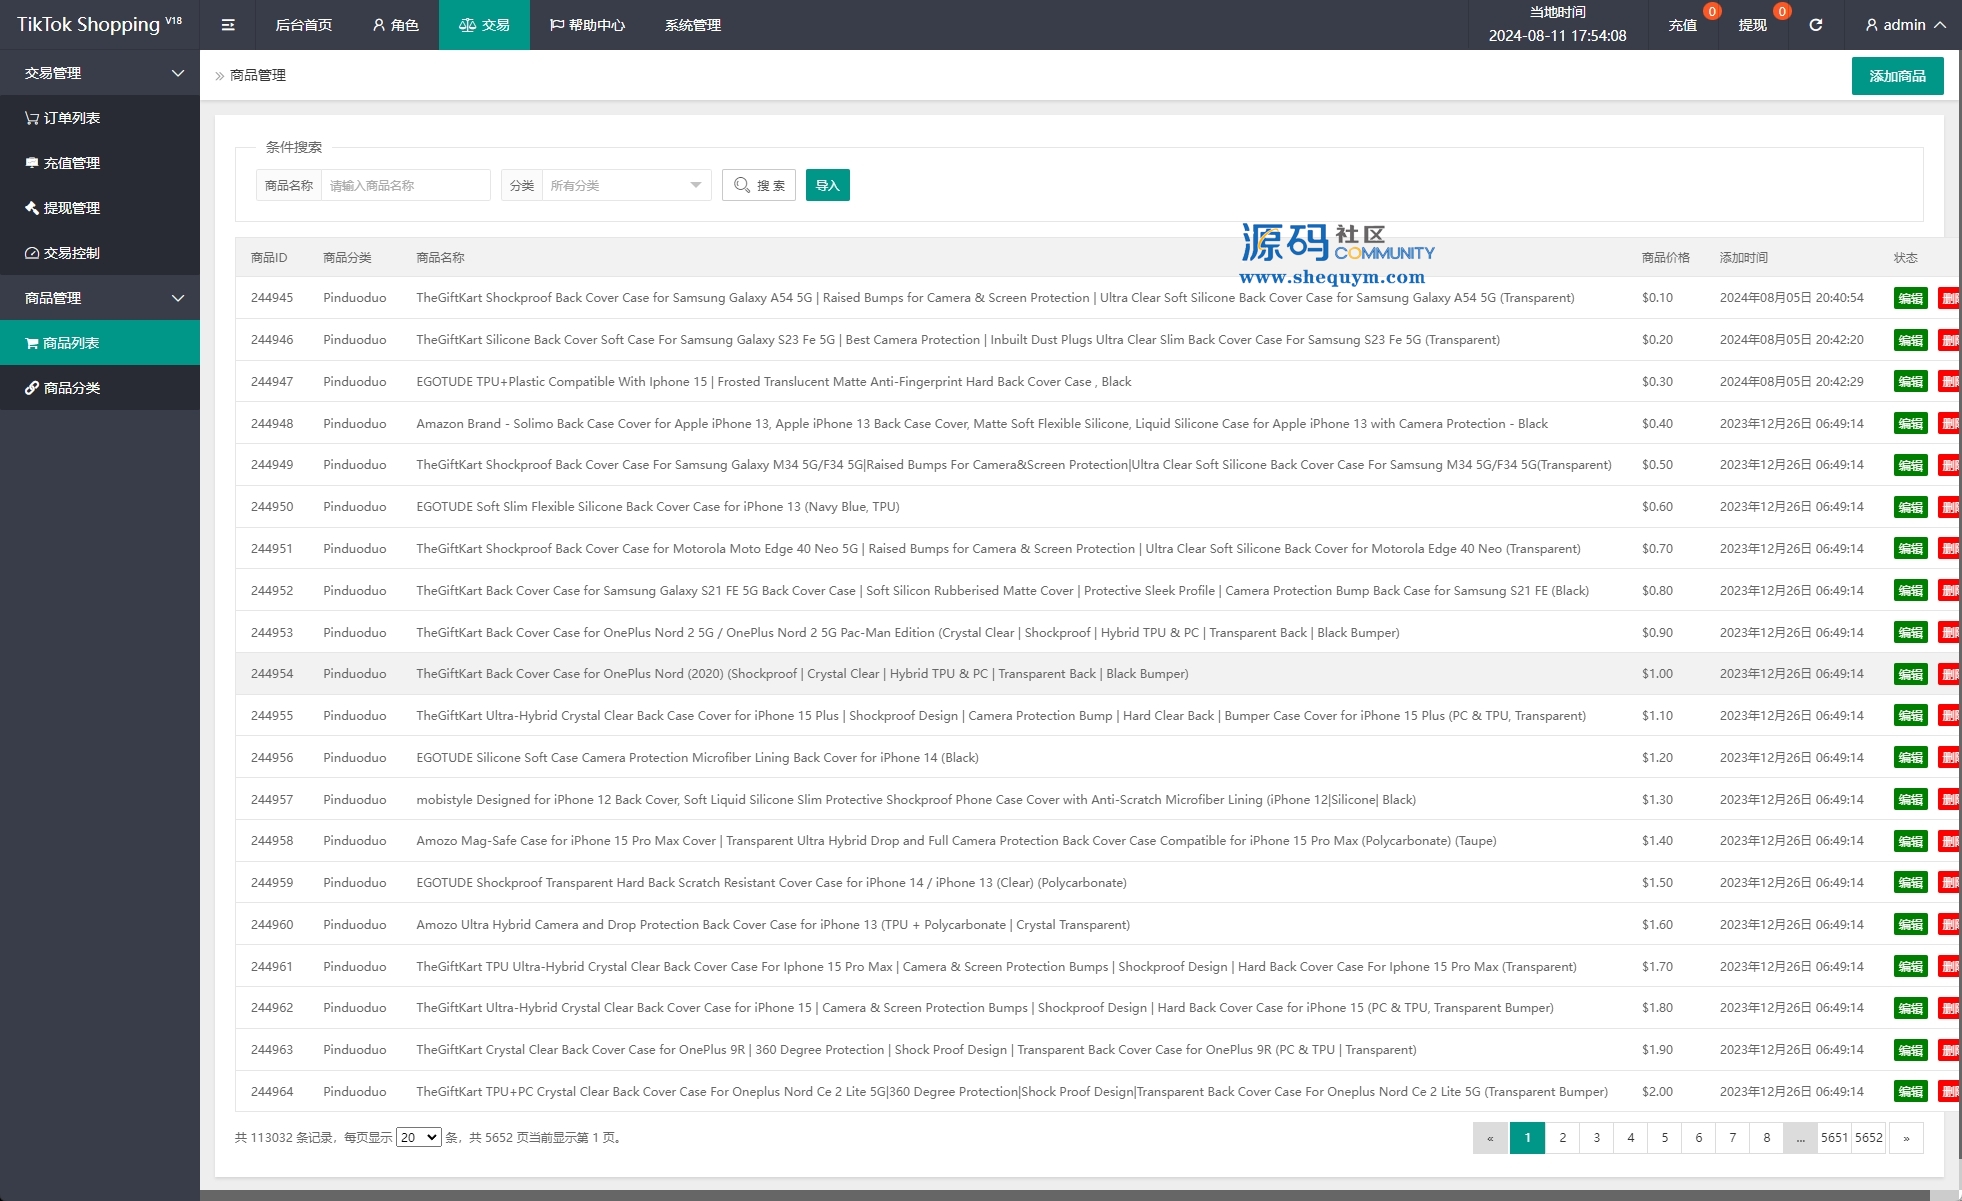The image size is (1962, 1201).
Task: Edit product 244946
Action: pos(1910,340)
